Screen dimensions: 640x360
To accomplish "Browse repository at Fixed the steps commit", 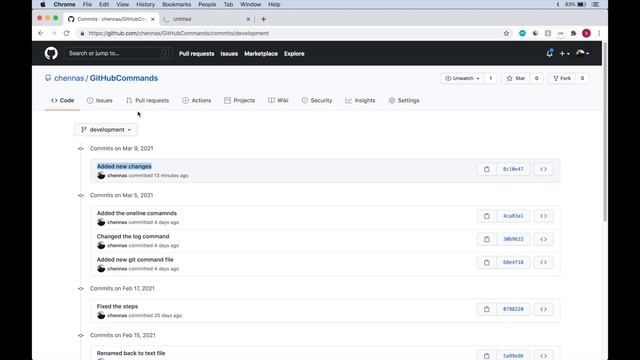I will coord(543,309).
